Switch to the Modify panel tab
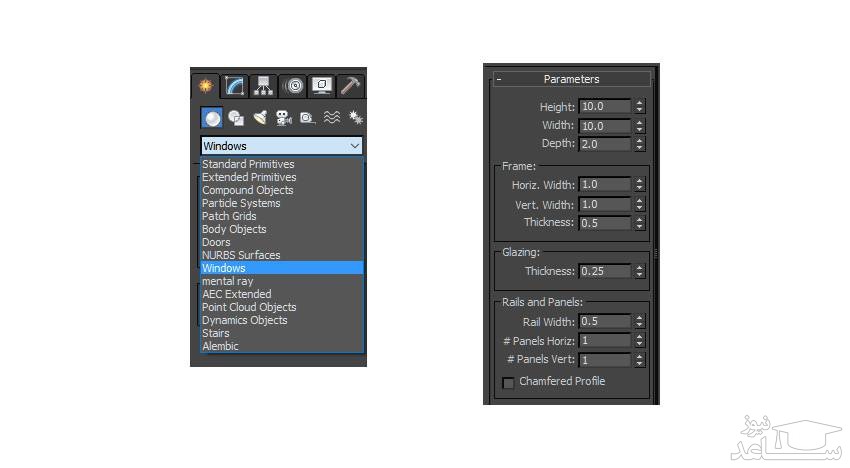Image resolution: width=850 pixels, height=468 pixels. (x=234, y=86)
